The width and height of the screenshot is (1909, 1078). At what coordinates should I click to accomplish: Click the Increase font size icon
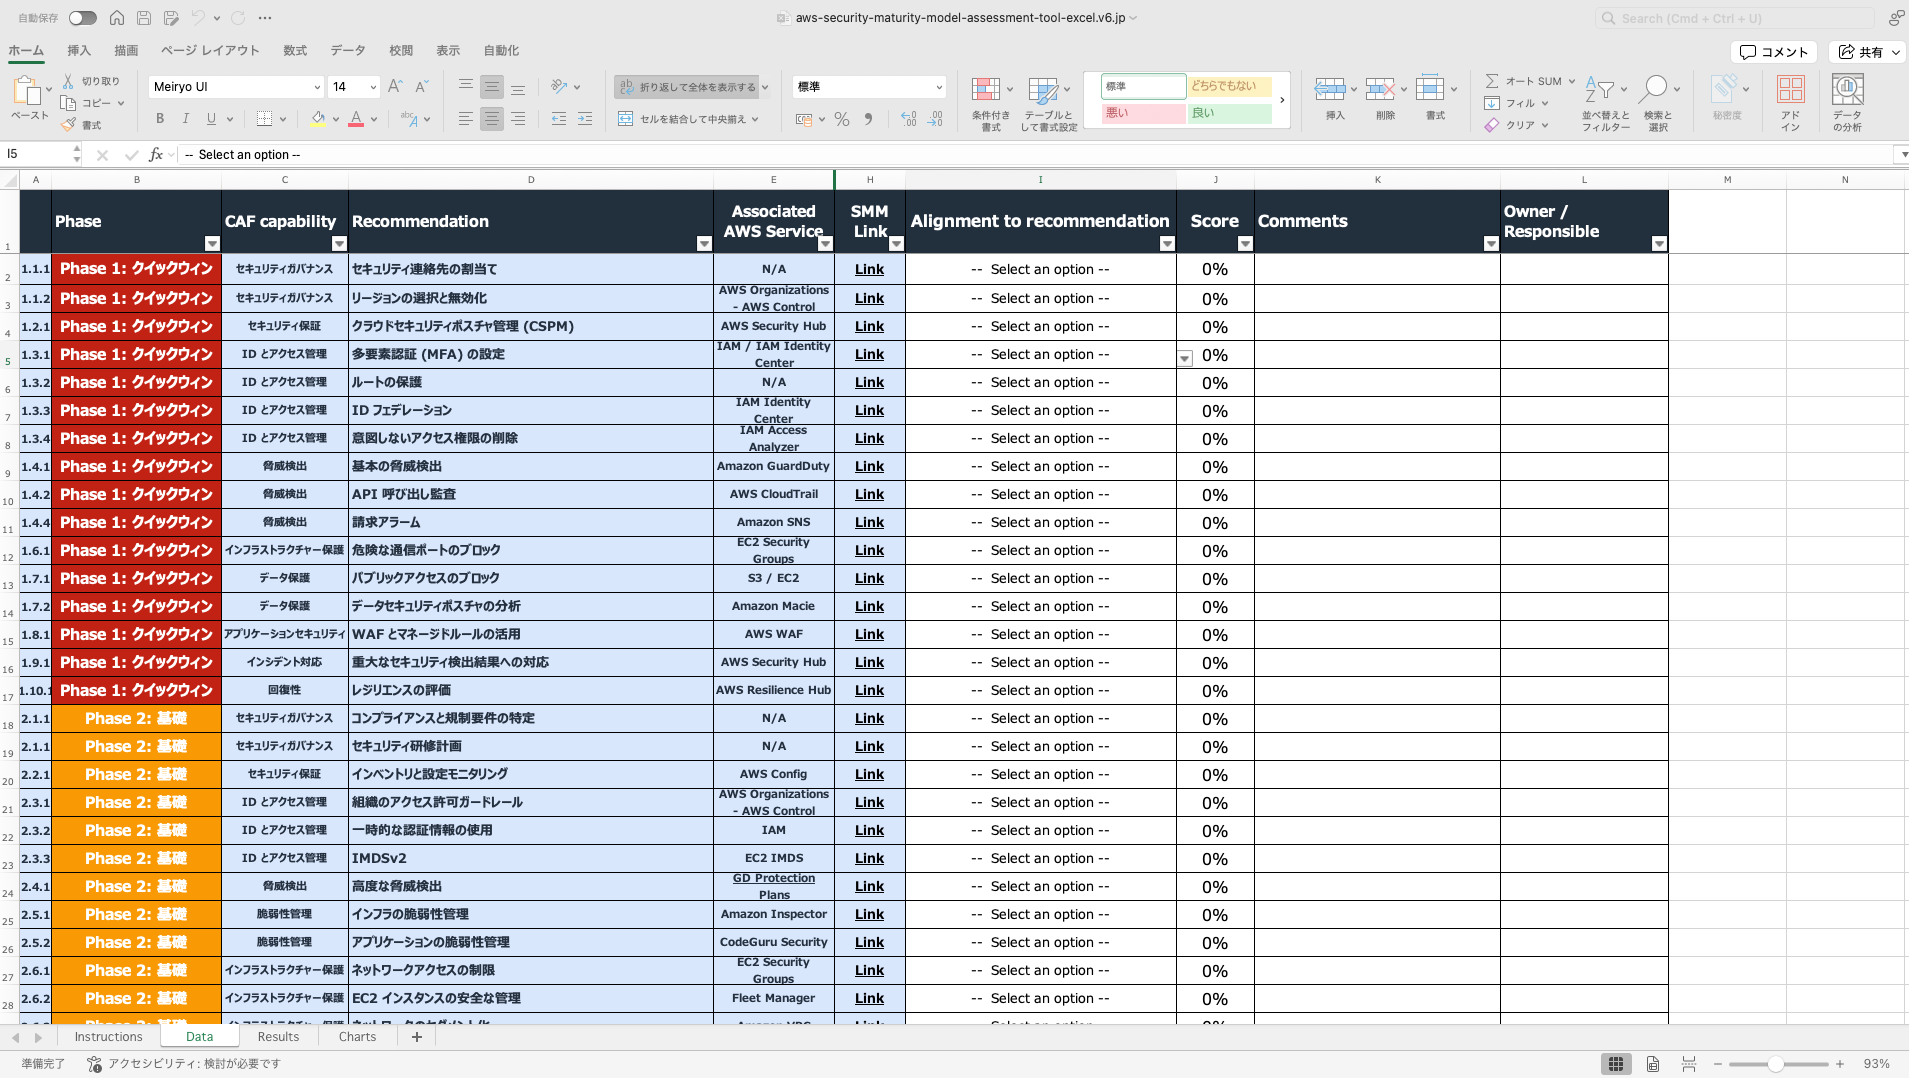click(x=395, y=87)
